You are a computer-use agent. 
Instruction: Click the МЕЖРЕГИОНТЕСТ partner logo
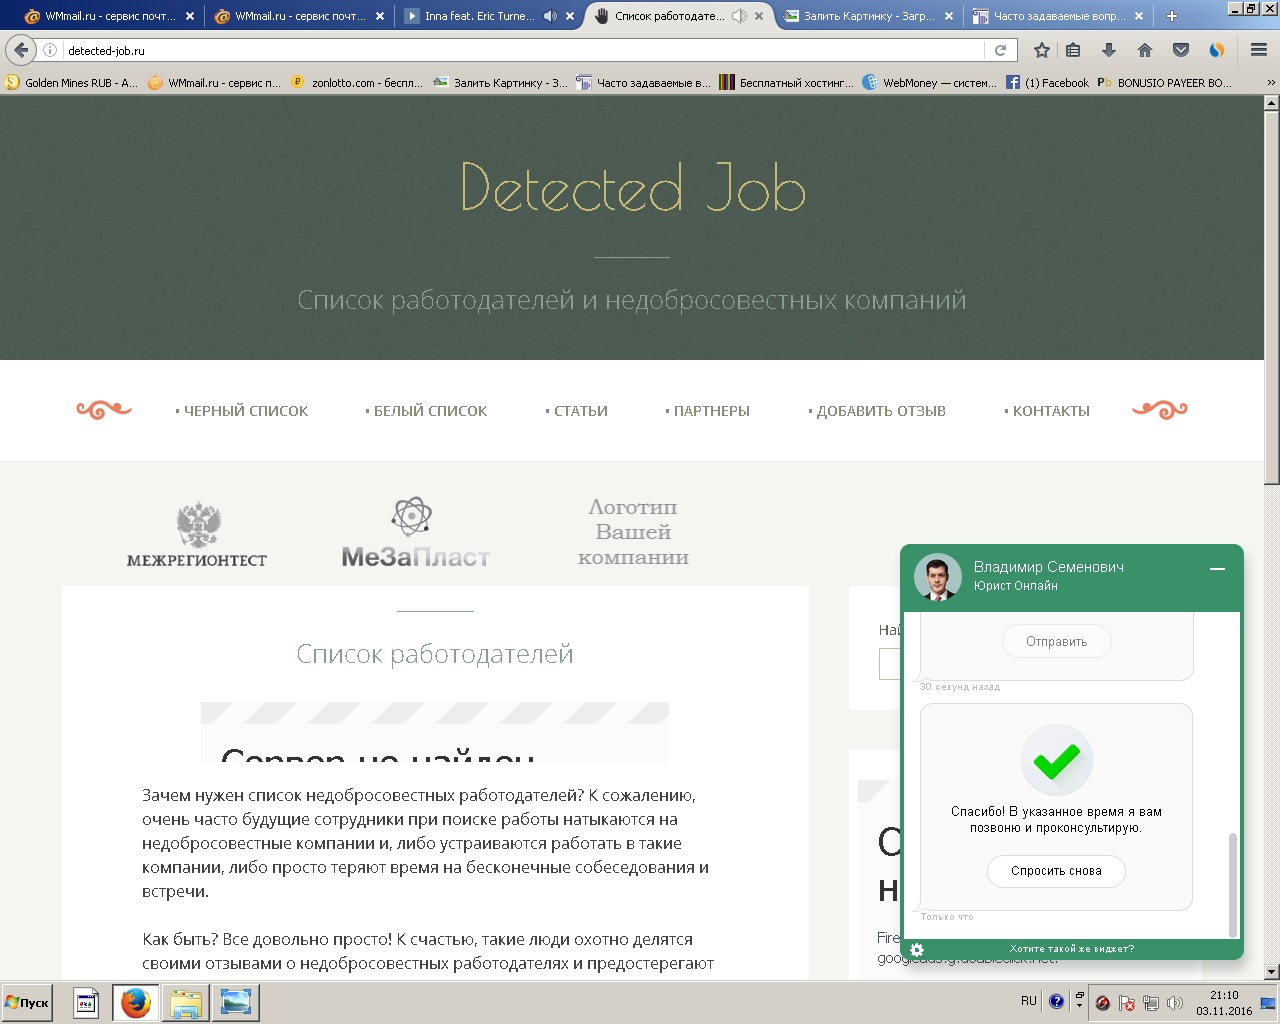pos(197,535)
